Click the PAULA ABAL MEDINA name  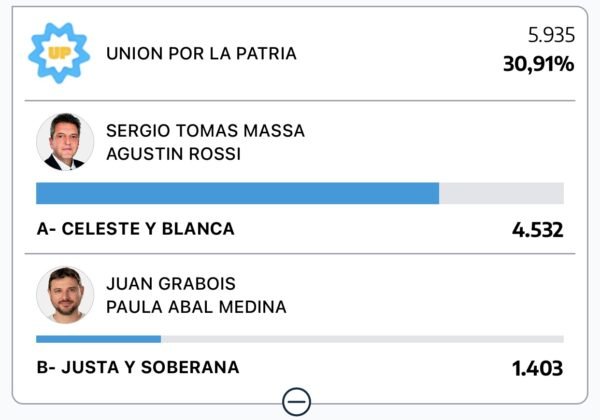196,307
